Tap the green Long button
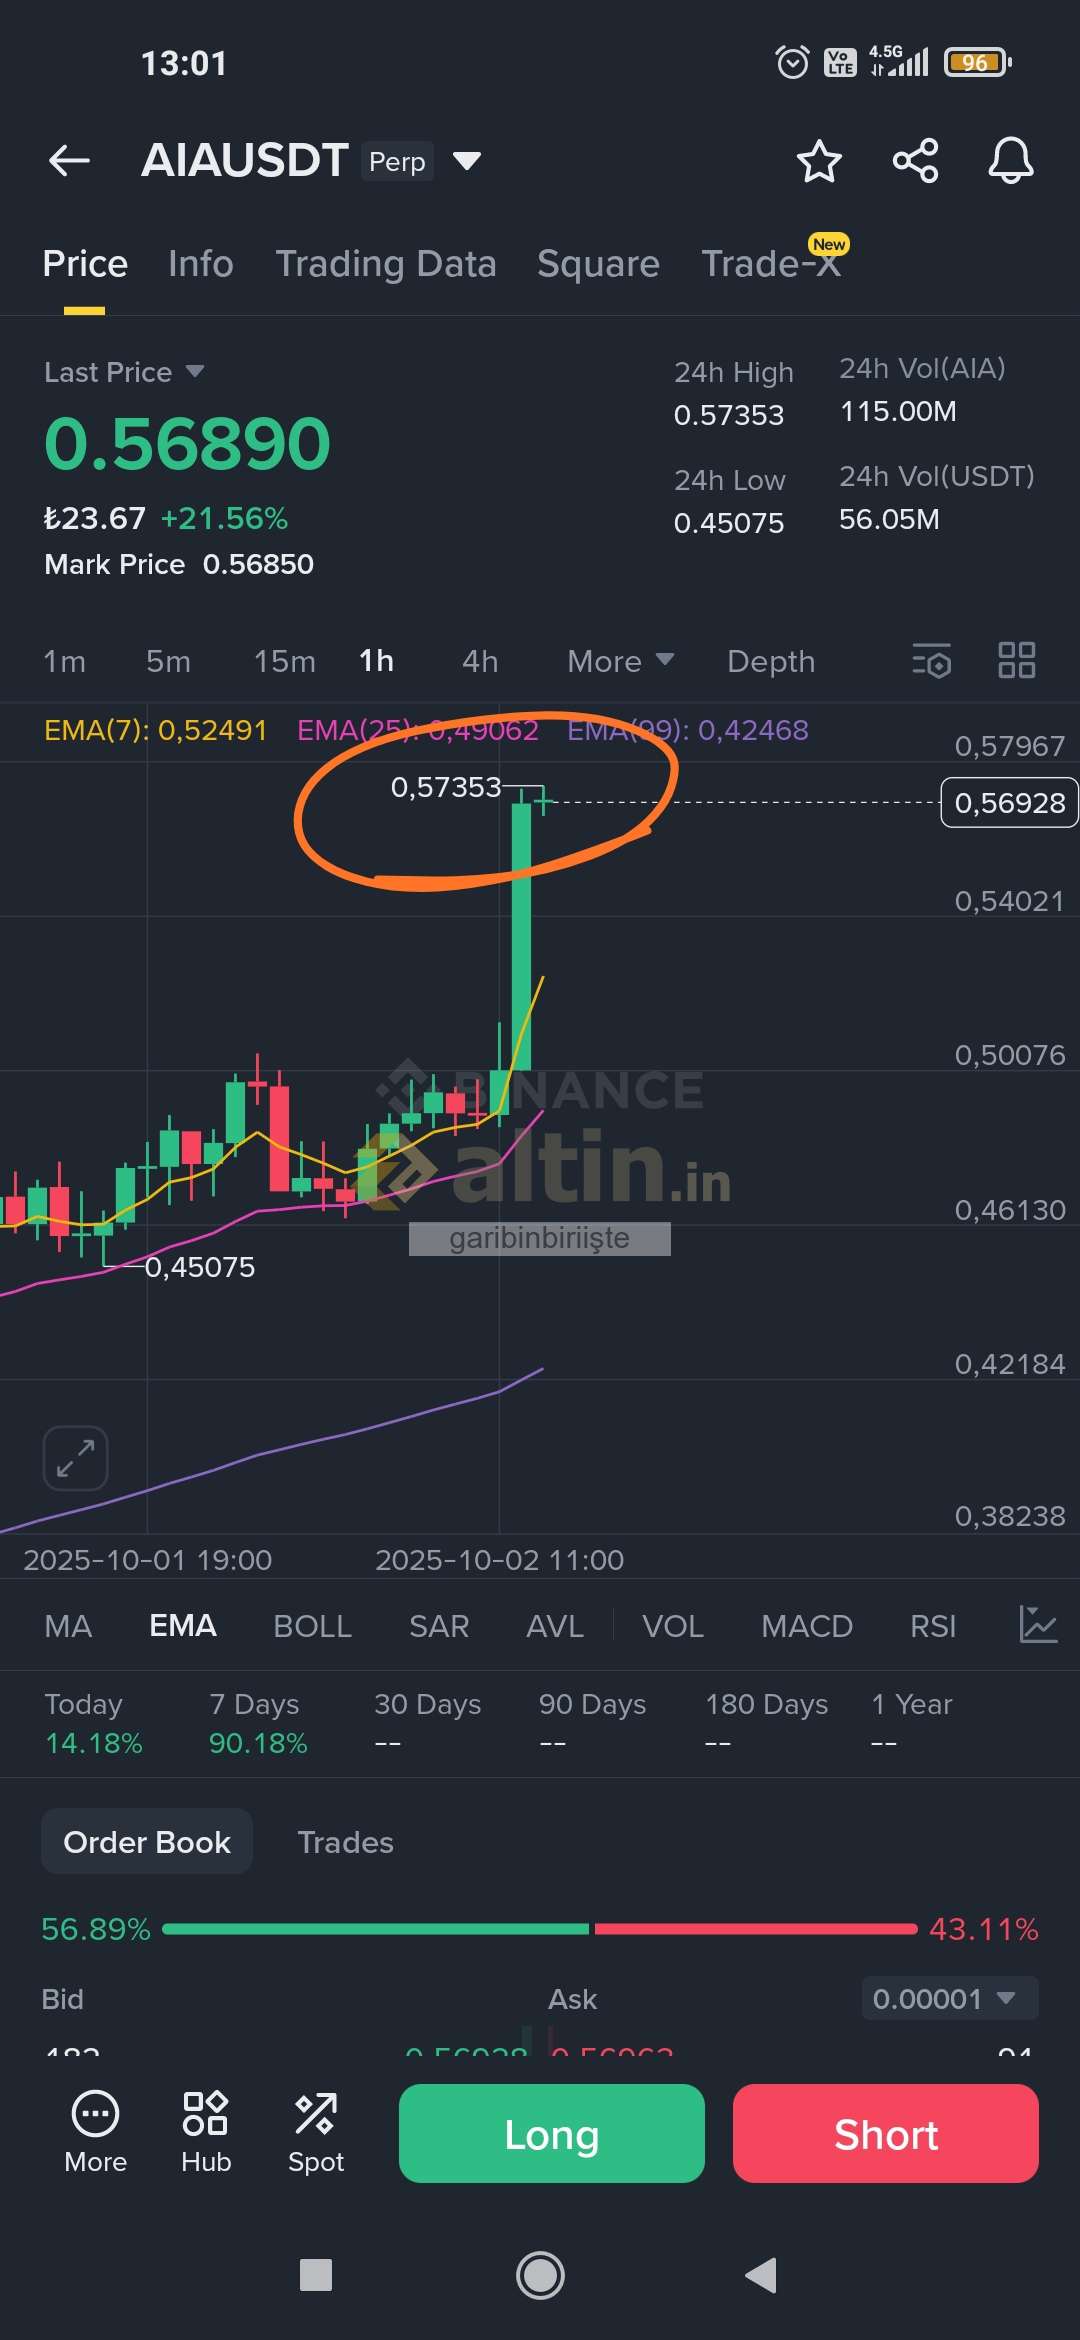The height and width of the screenshot is (2340, 1080). coord(552,2134)
